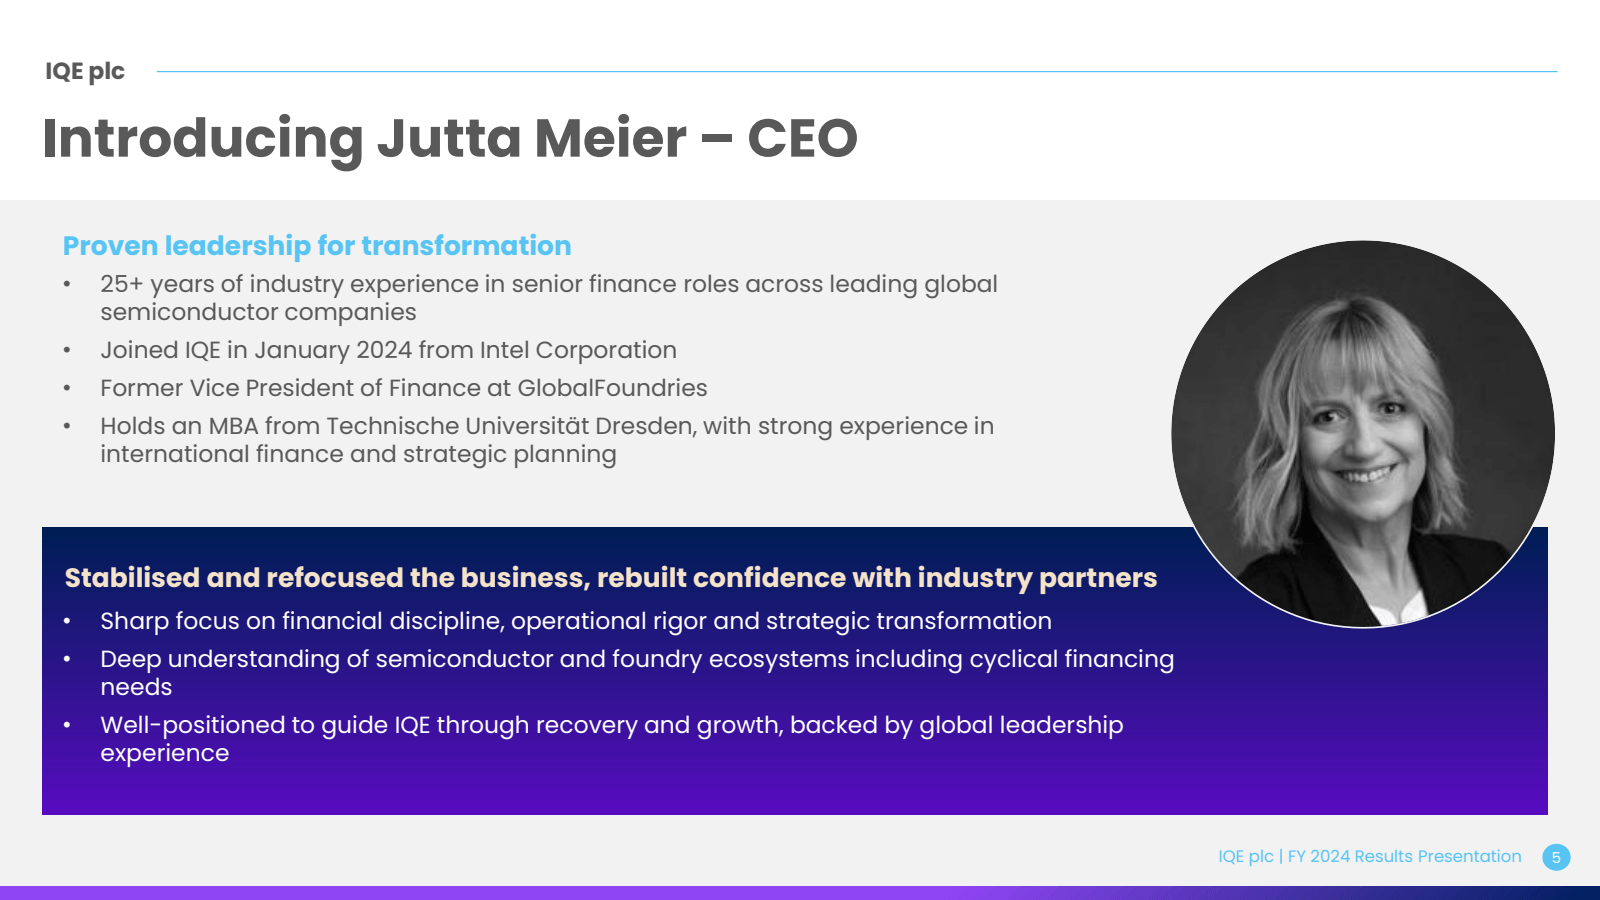Click the purple gradient bar at slide bottom
Image resolution: width=1600 pixels, height=900 pixels.
pyautogui.click(x=800, y=893)
